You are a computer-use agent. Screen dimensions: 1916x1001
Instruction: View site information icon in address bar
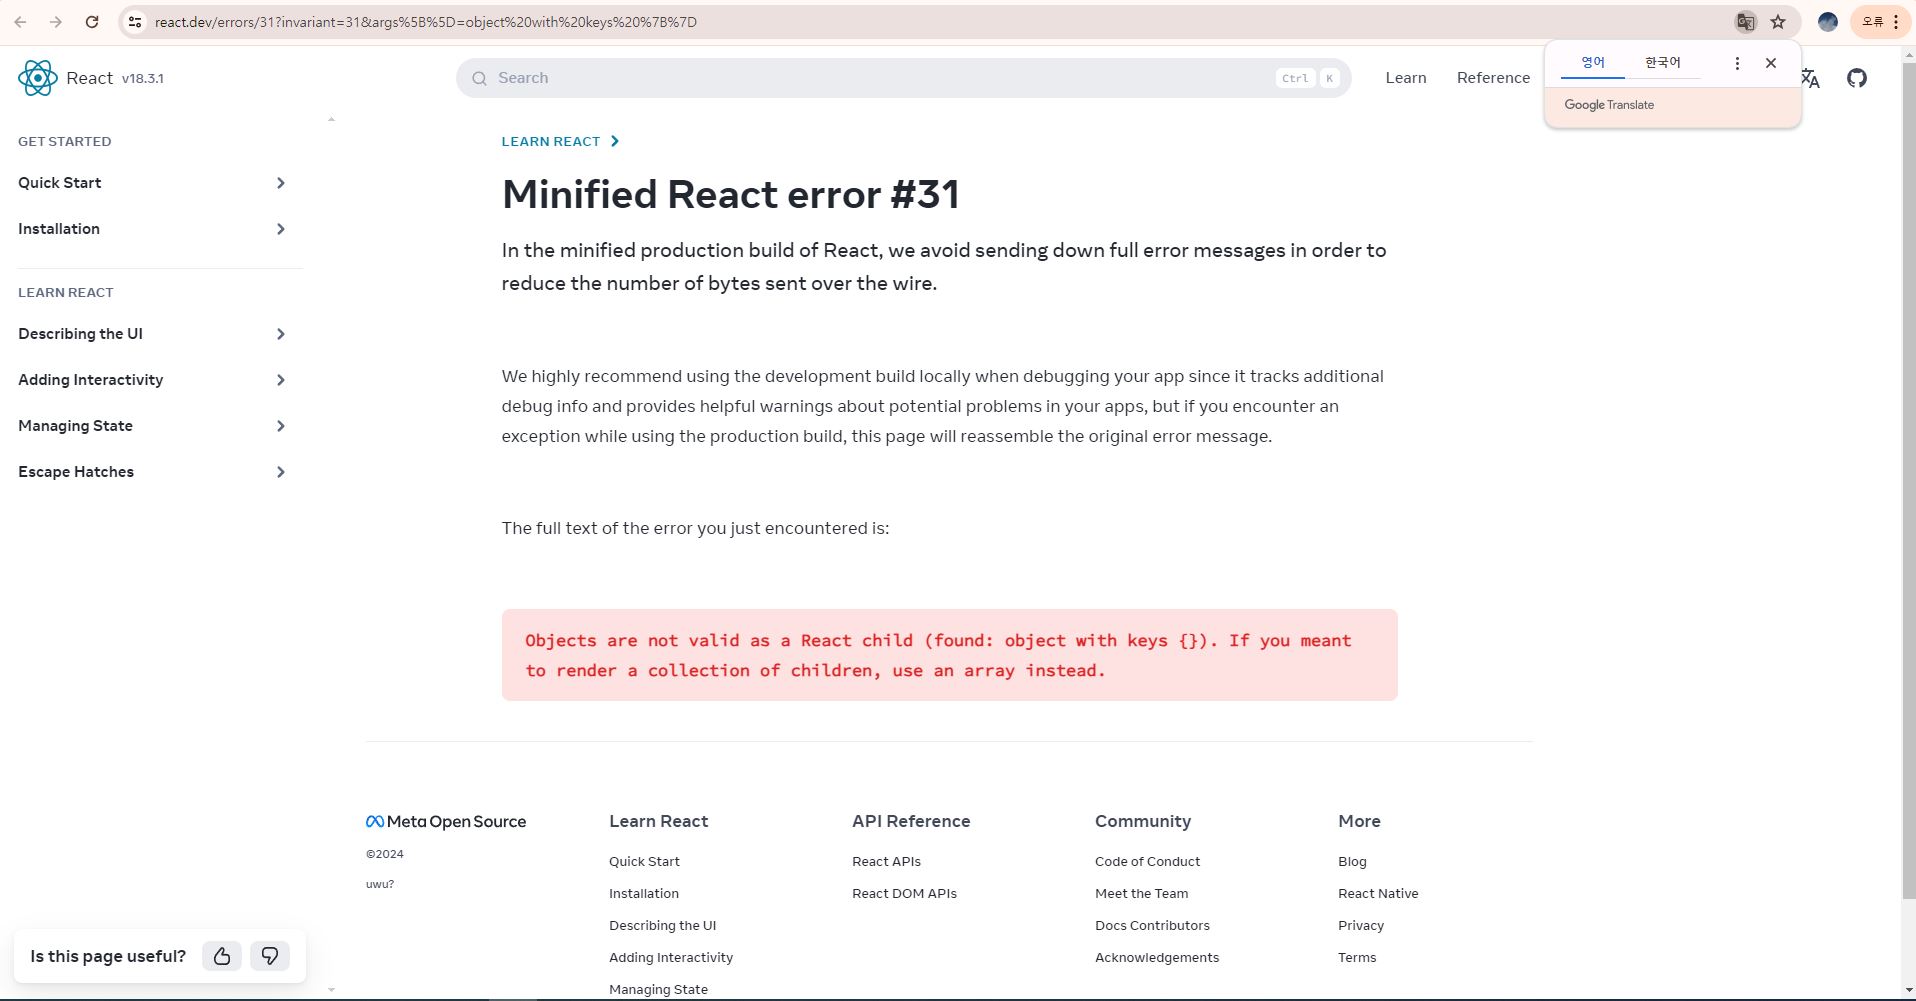135,22
